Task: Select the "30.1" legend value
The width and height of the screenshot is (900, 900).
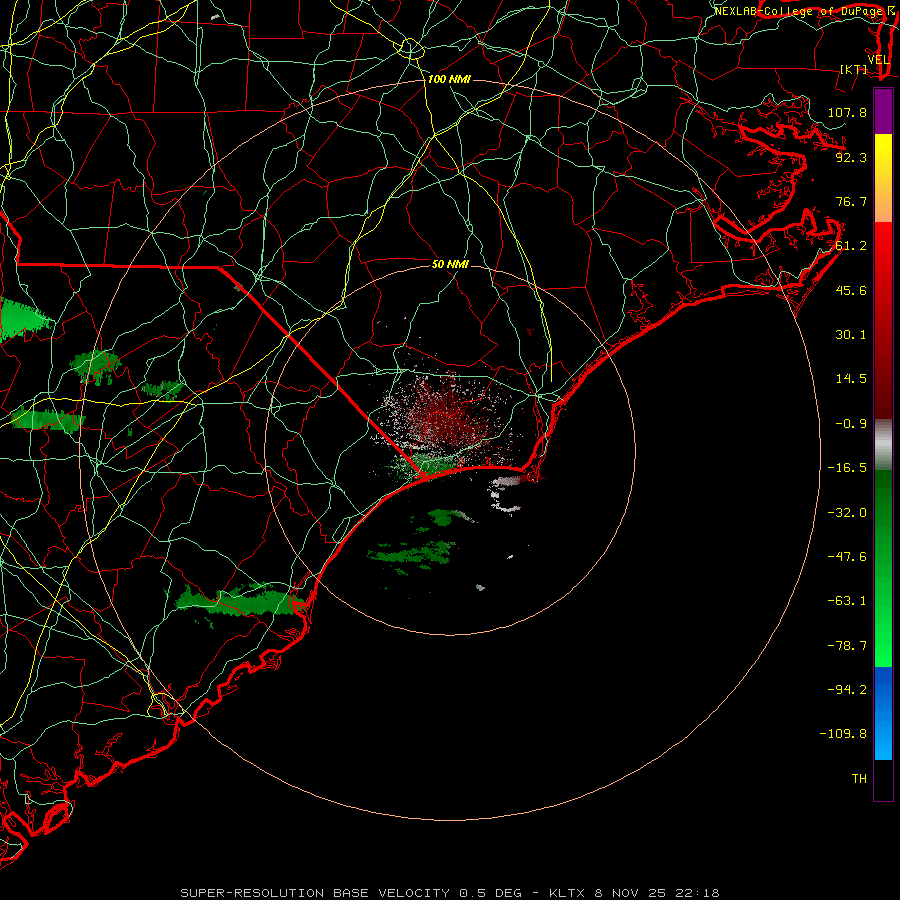Action: coord(851,335)
